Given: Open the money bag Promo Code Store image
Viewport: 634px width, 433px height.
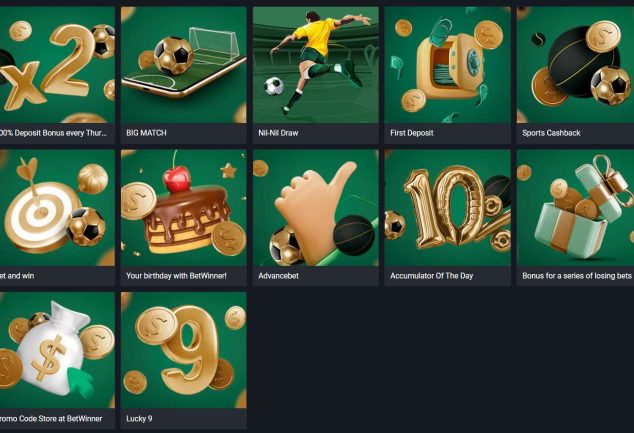Looking at the screenshot, I should [57, 350].
